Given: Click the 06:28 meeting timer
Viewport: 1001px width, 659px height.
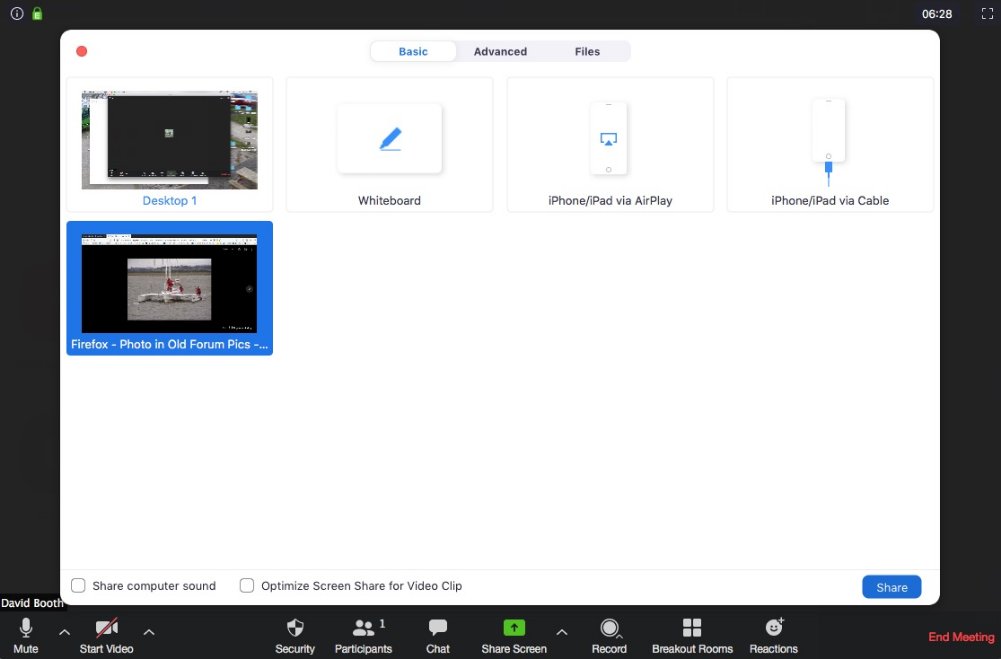Looking at the screenshot, I should pyautogui.click(x=937, y=14).
